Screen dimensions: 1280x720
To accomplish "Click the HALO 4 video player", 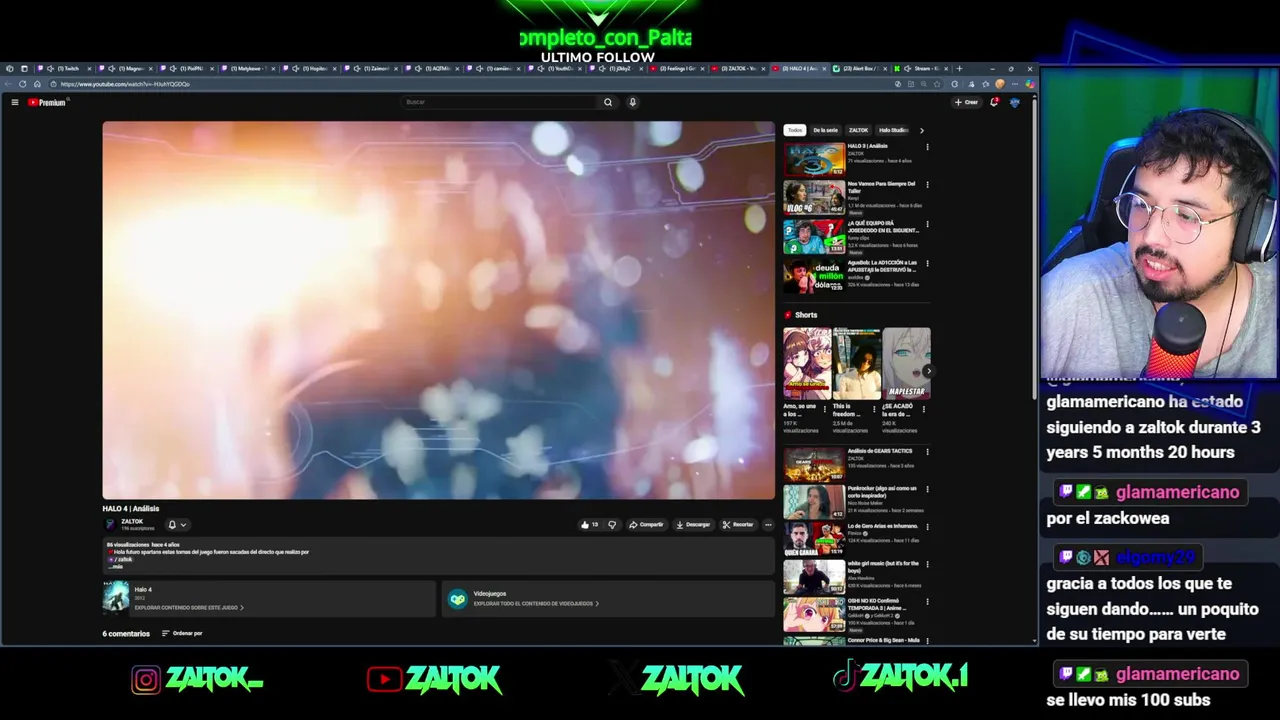I will coord(438,310).
